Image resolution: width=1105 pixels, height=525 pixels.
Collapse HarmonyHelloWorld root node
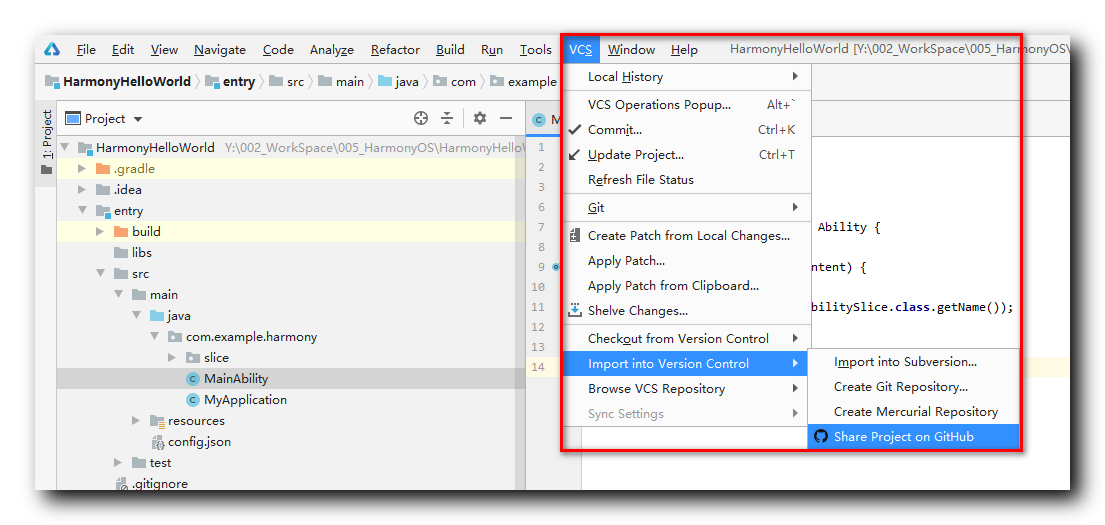[65, 148]
